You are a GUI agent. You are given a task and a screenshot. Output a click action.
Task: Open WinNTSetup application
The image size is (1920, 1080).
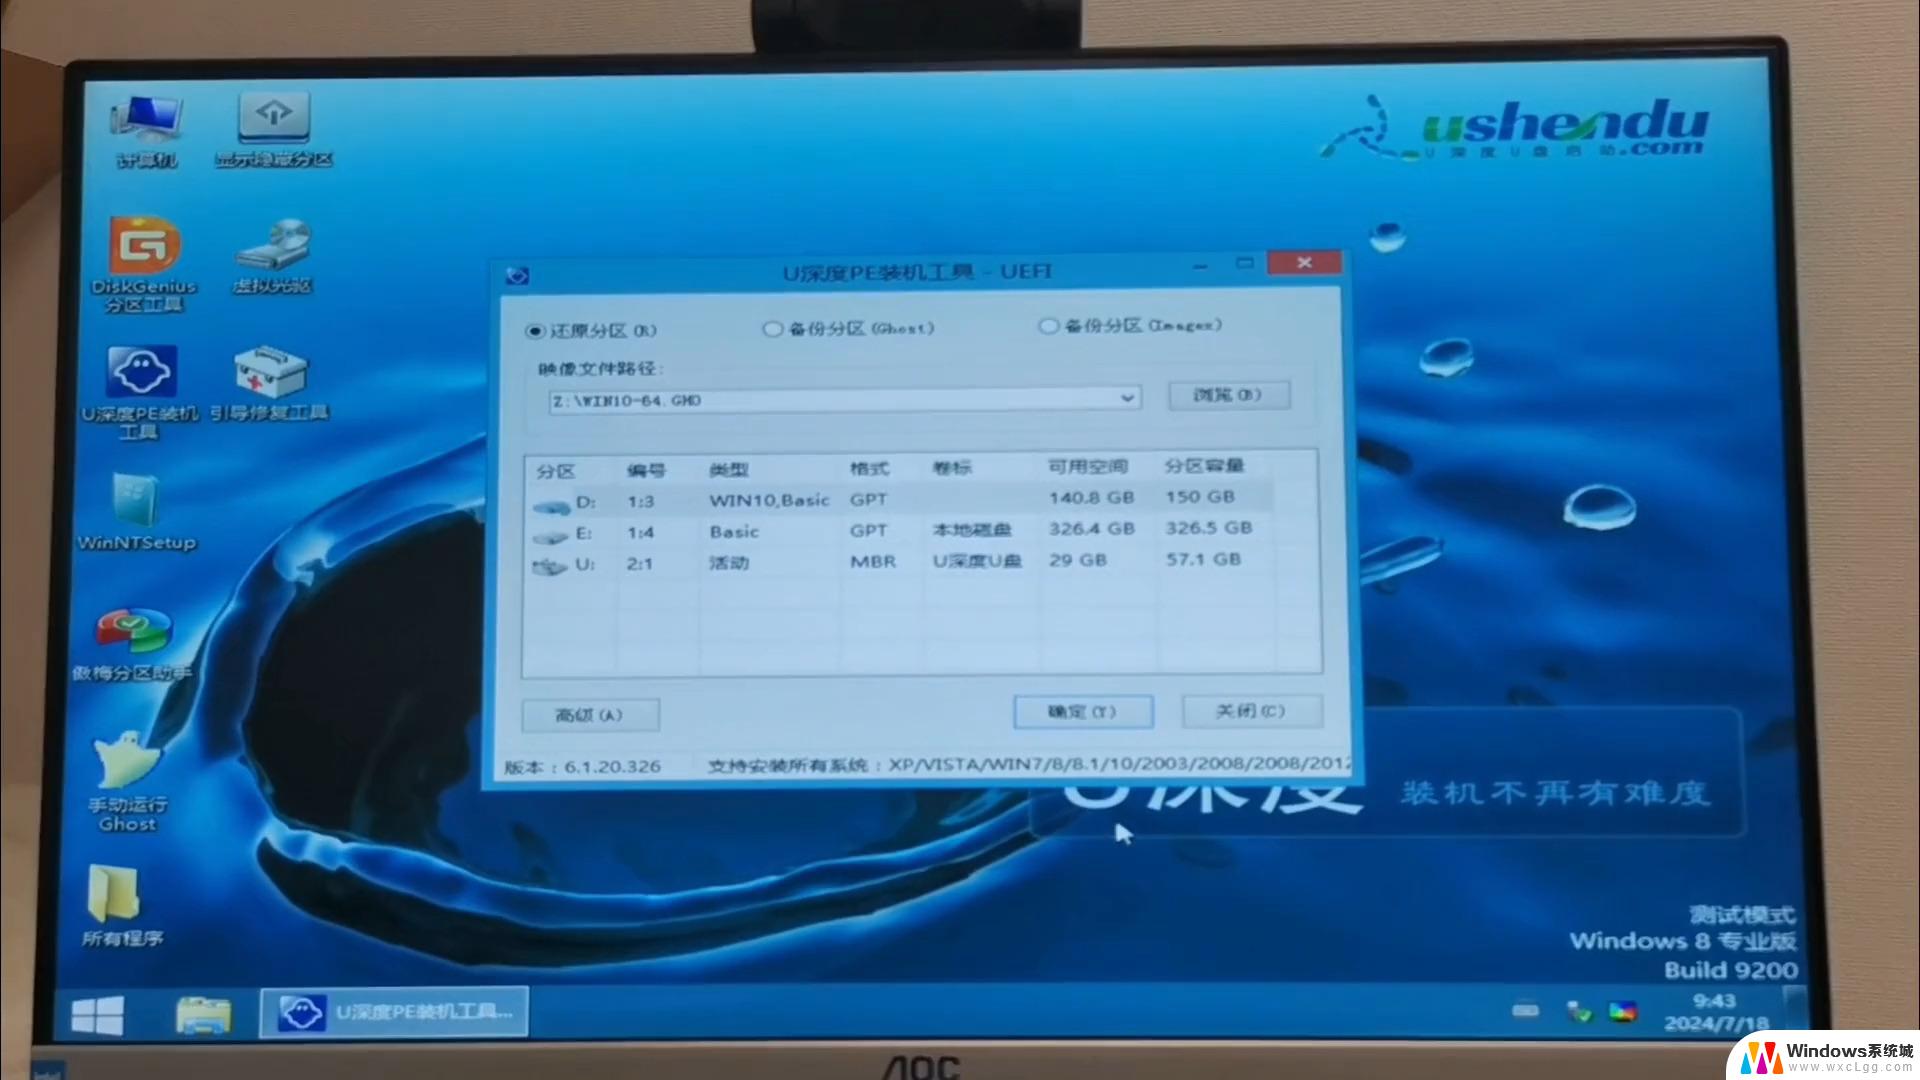(132, 516)
